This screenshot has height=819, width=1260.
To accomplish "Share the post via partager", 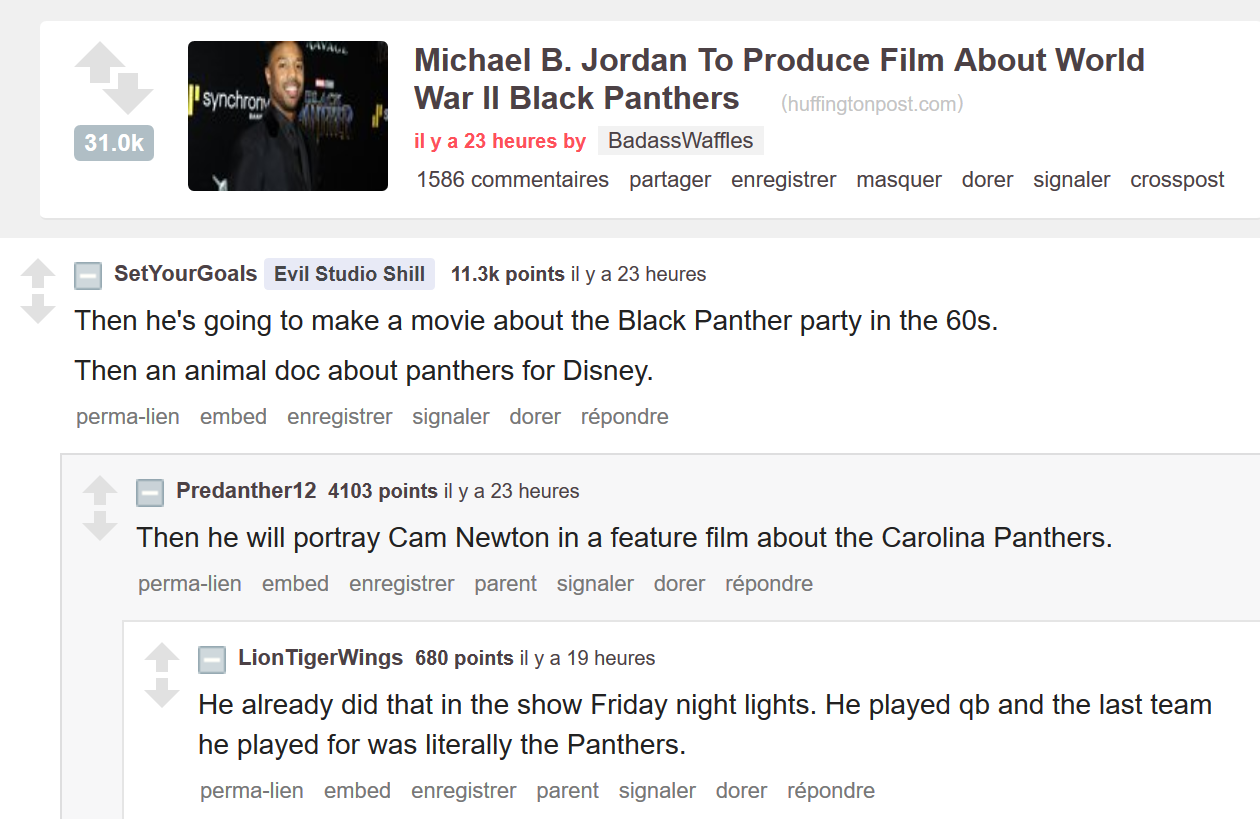I will click(x=669, y=179).
